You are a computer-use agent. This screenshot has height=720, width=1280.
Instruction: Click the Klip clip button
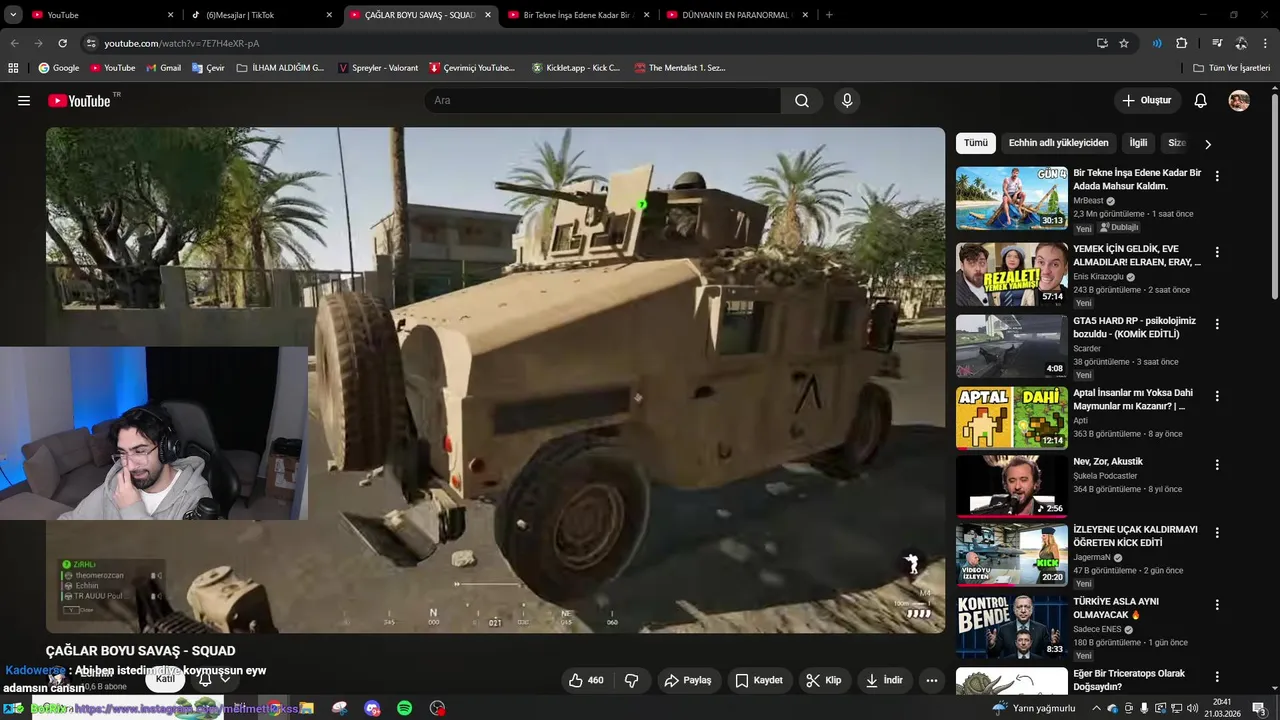824,680
